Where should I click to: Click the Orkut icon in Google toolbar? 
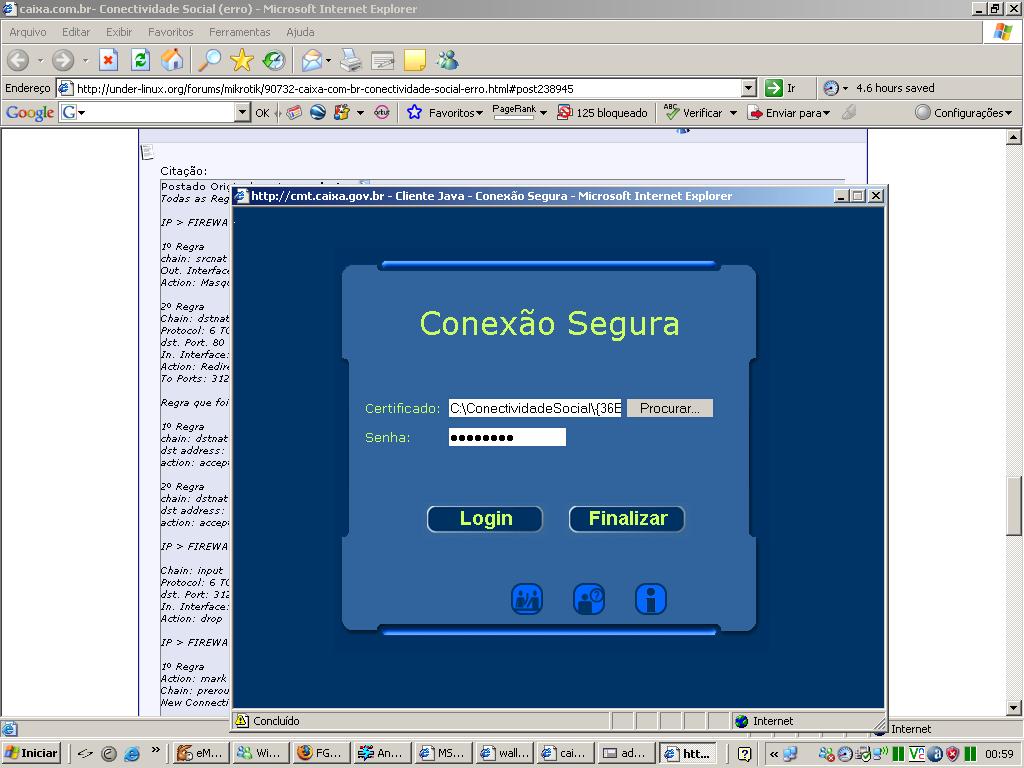382,112
